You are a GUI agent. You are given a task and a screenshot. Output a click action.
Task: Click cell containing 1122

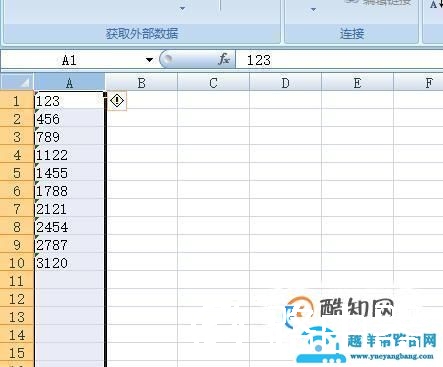tap(69, 154)
